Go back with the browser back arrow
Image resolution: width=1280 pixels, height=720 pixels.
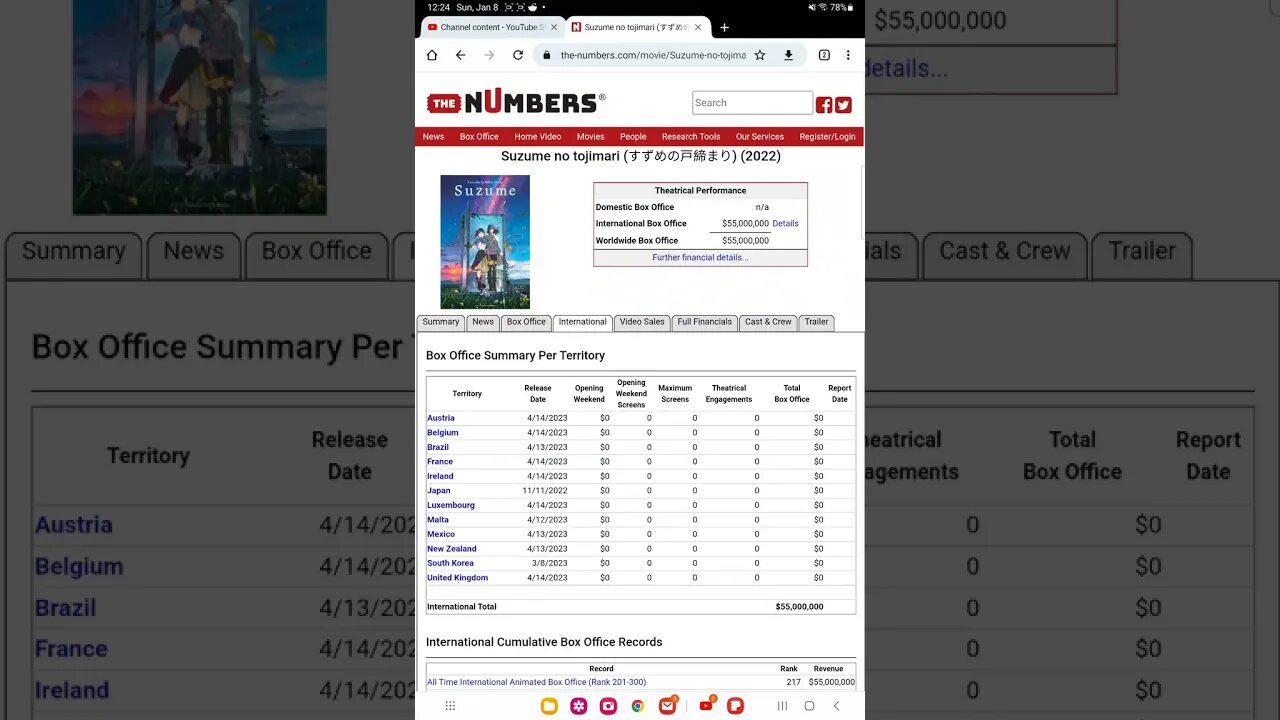coord(460,55)
